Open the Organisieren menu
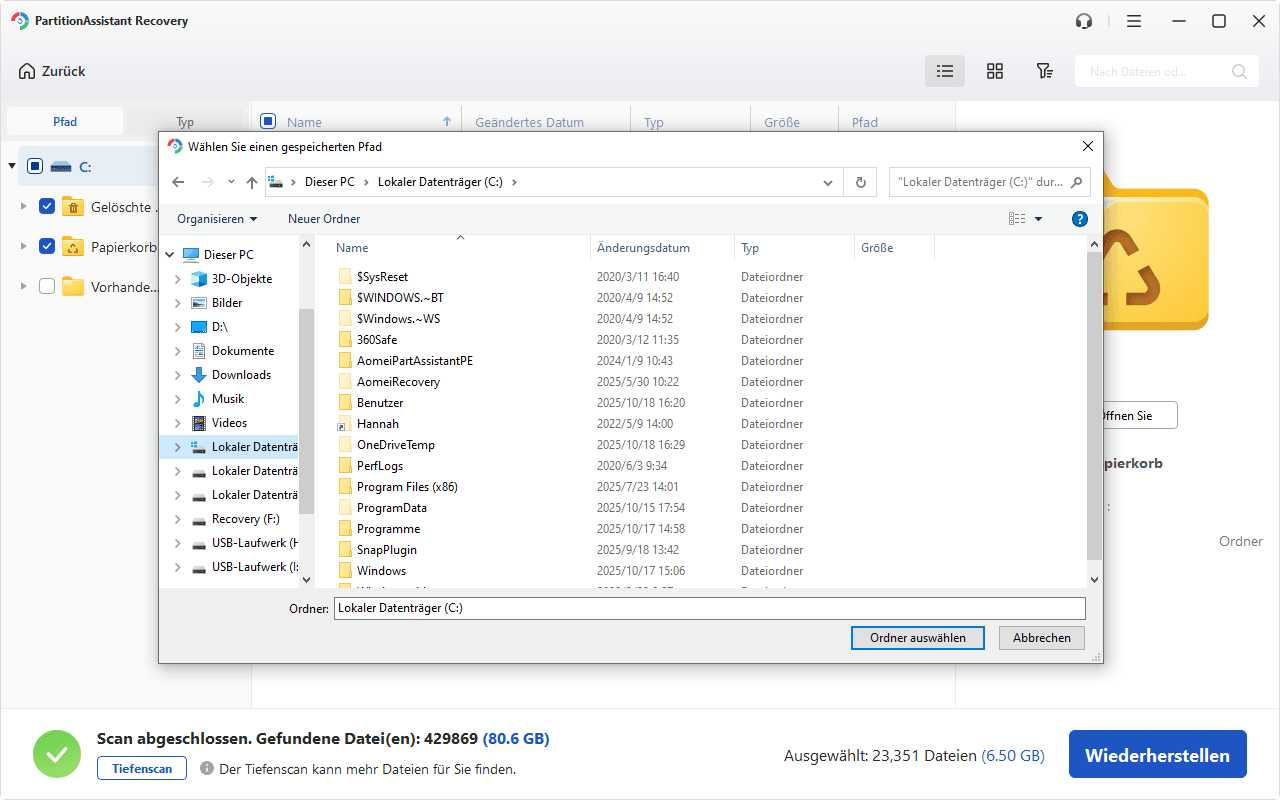 click(x=217, y=219)
